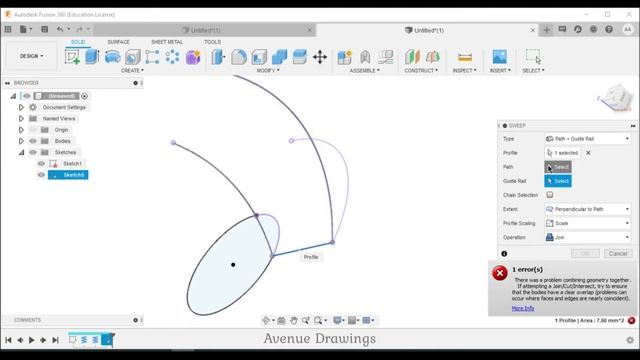Image resolution: width=640 pixels, height=360 pixels.
Task: Select the Combine tool icon
Action: [279, 57]
